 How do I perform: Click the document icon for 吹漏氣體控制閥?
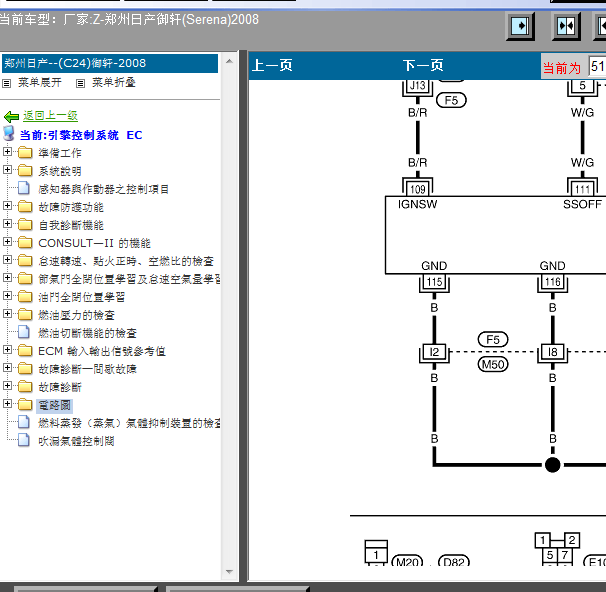[24, 440]
